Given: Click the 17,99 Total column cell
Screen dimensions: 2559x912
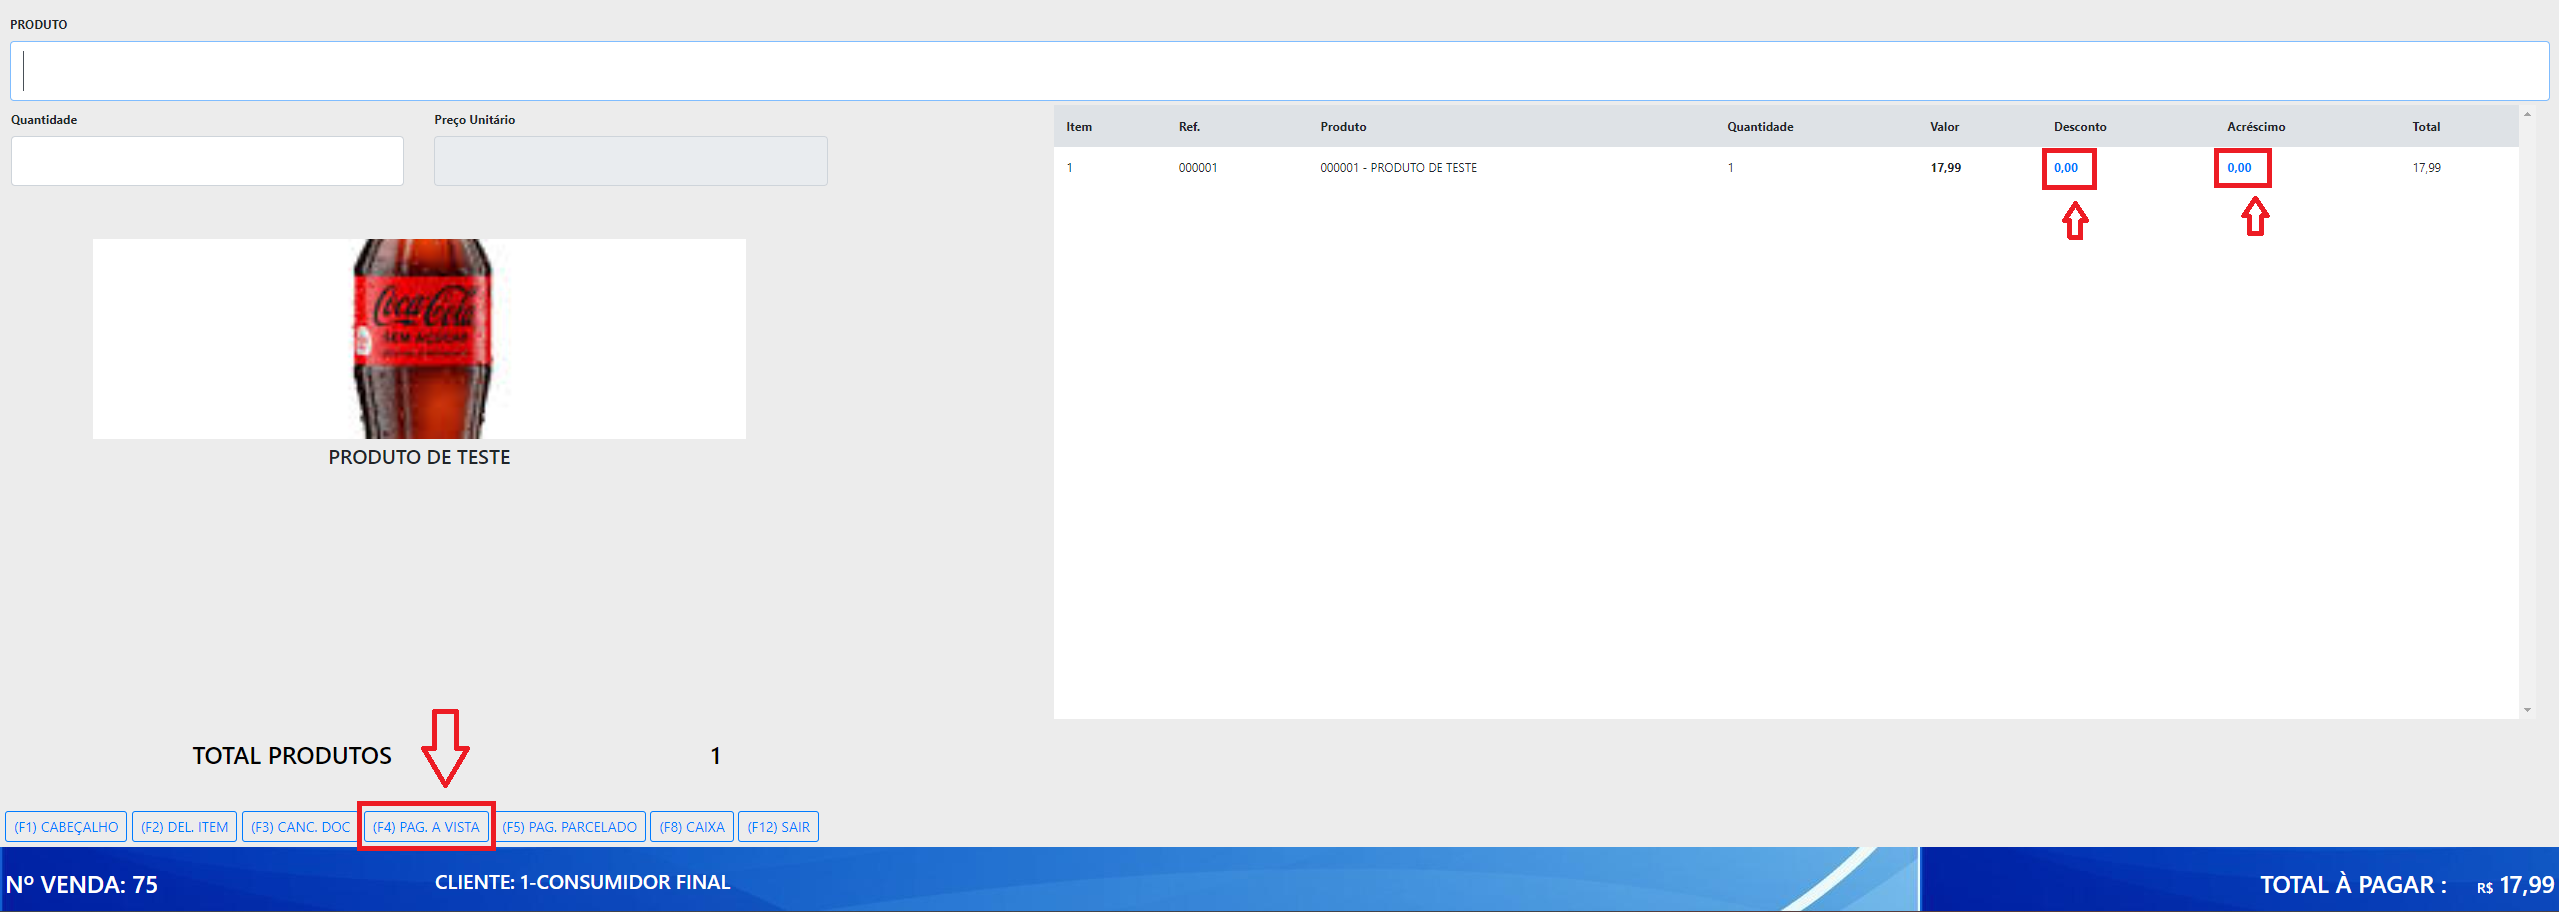Looking at the screenshot, I should tap(2426, 168).
